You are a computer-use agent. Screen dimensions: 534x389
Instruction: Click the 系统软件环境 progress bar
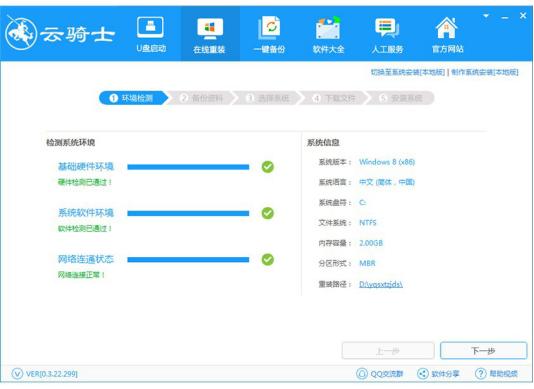188,213
